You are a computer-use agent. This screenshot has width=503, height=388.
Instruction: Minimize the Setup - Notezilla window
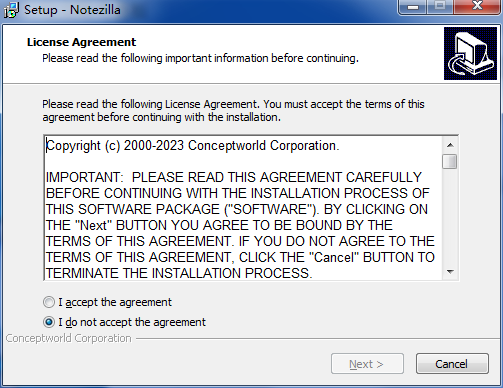413,7
